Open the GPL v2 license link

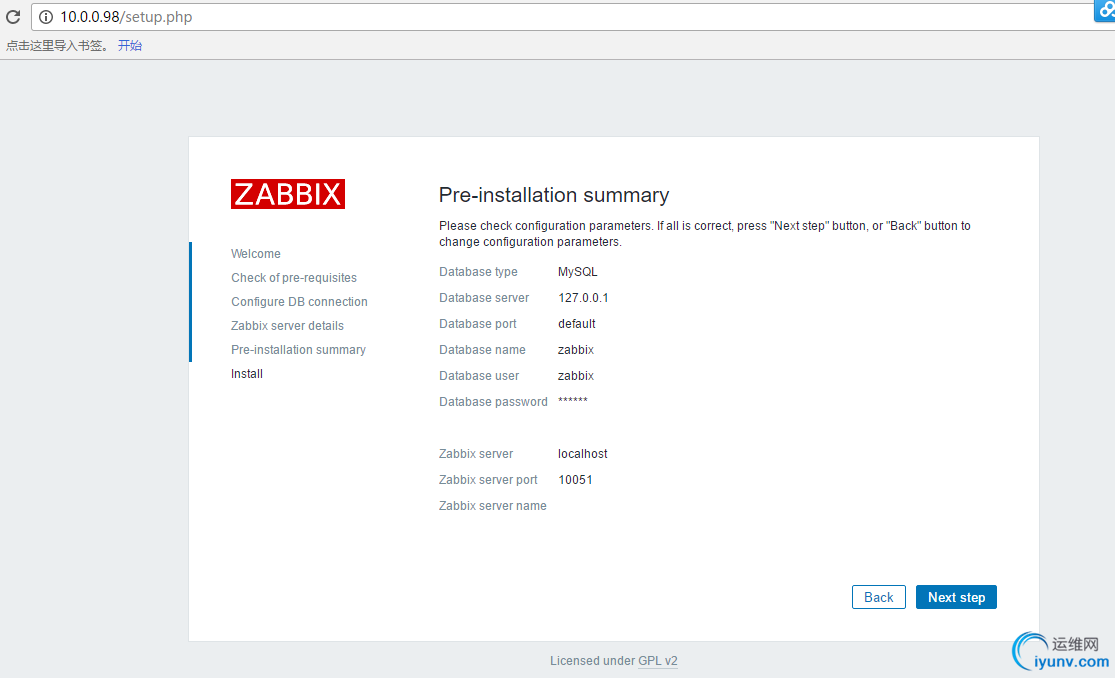(x=658, y=661)
